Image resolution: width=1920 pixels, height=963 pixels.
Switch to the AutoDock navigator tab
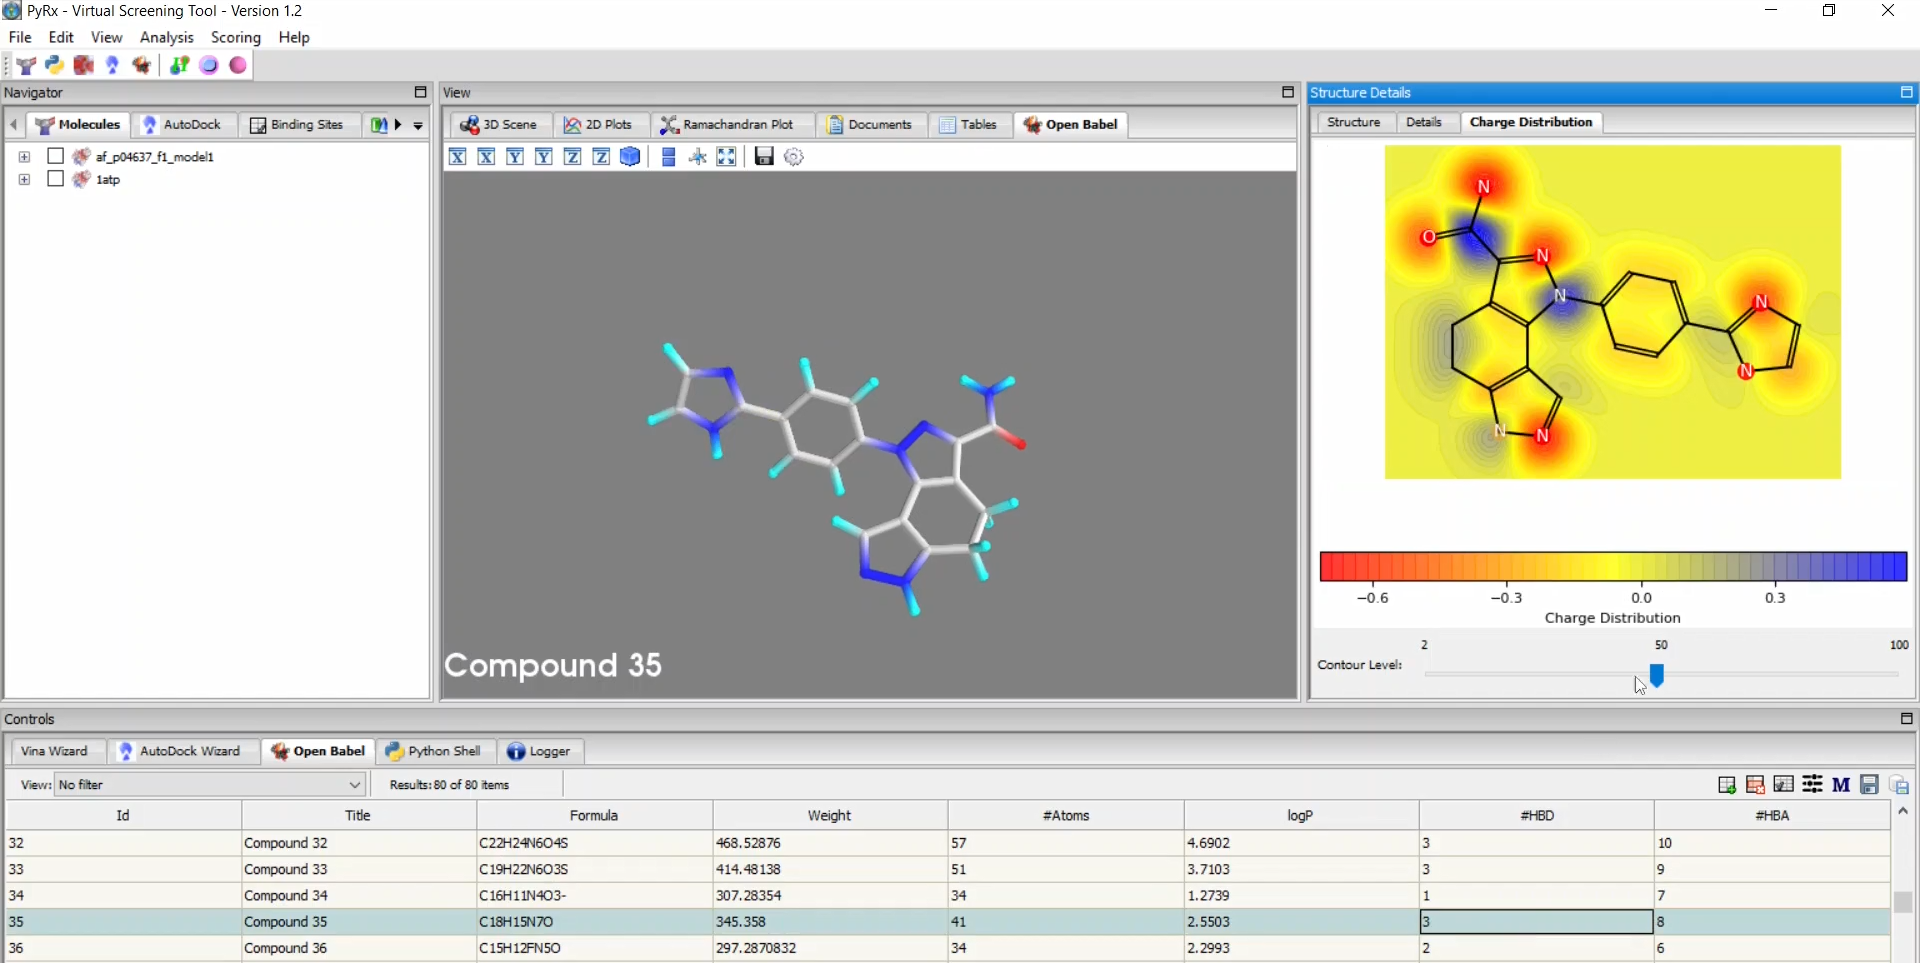coord(183,125)
